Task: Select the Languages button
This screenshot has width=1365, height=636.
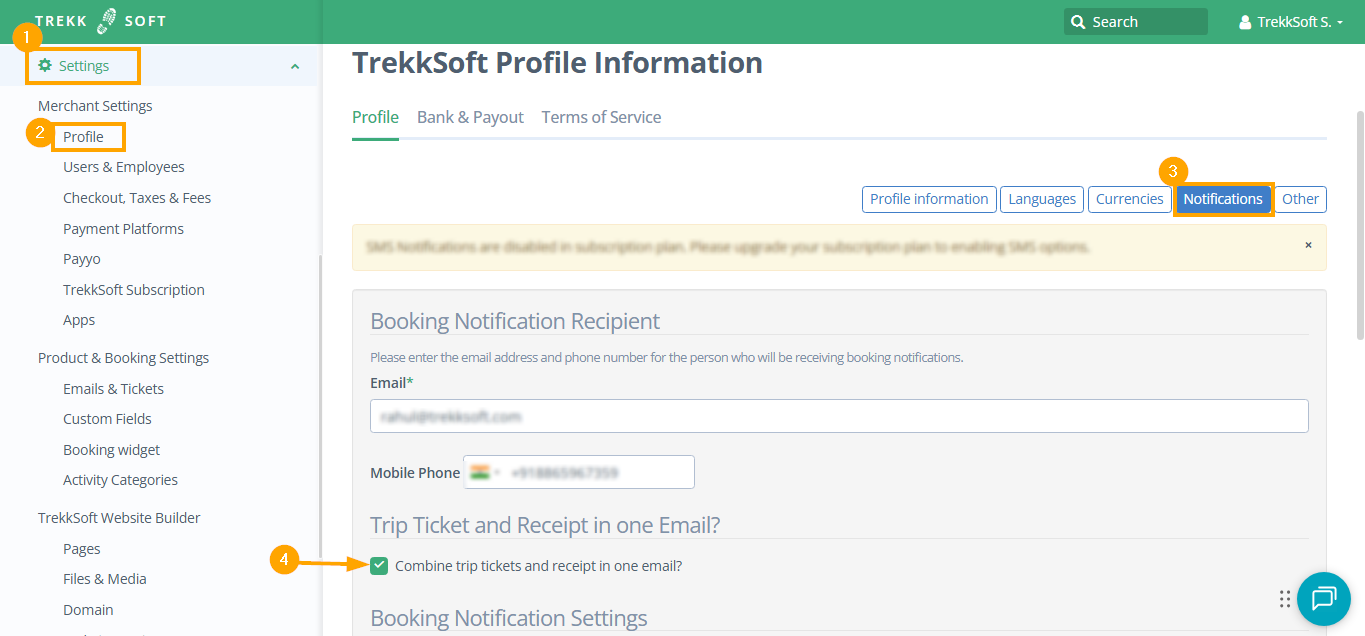Action: pyautogui.click(x=1041, y=199)
